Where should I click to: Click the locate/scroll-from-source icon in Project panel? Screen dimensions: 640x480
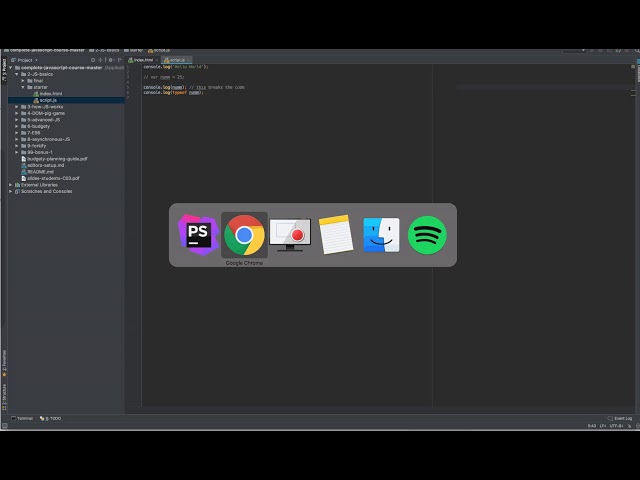pos(93,60)
